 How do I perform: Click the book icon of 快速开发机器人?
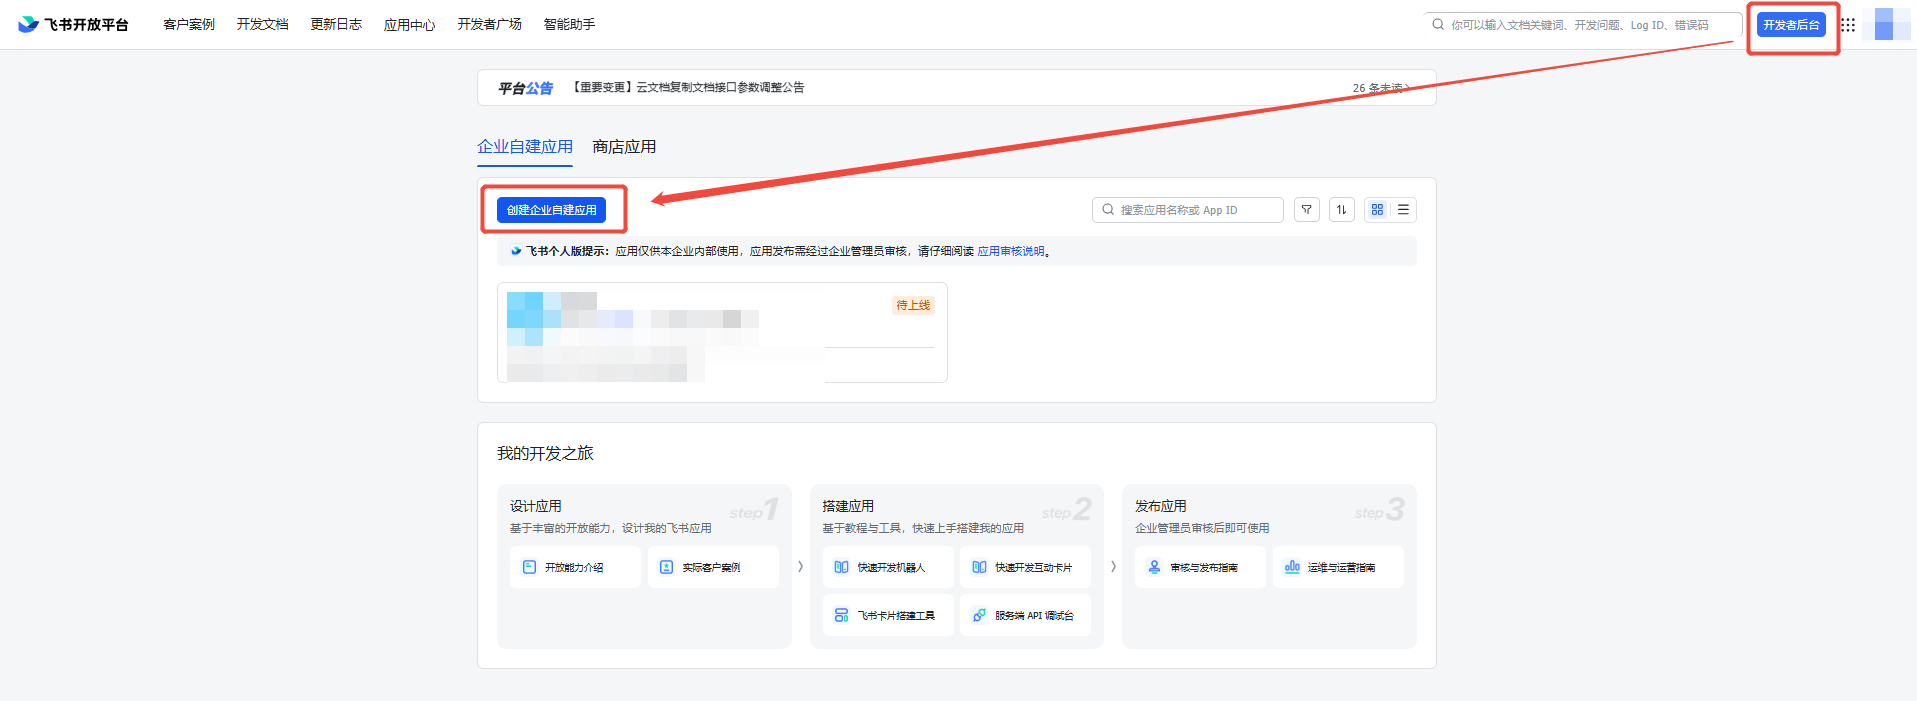pos(842,567)
